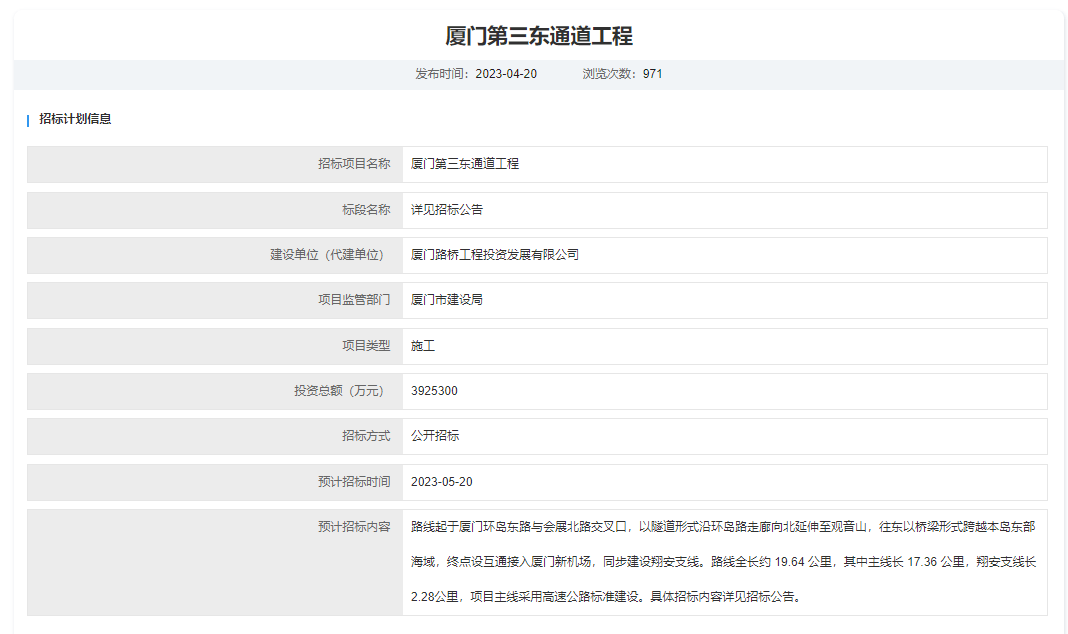The width and height of the screenshot is (1068, 634).
Task: Click the 招标项目名称 label cell
Action: (x=215, y=164)
